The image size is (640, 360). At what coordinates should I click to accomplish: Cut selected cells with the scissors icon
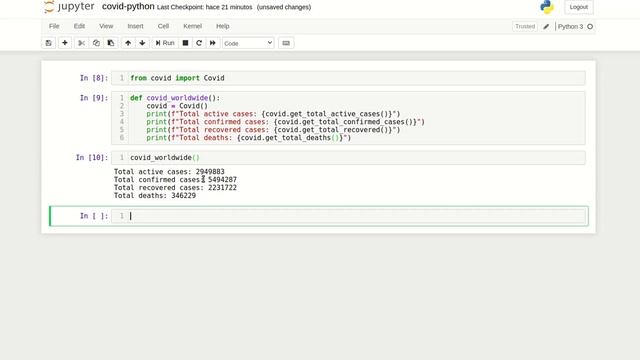click(81, 43)
